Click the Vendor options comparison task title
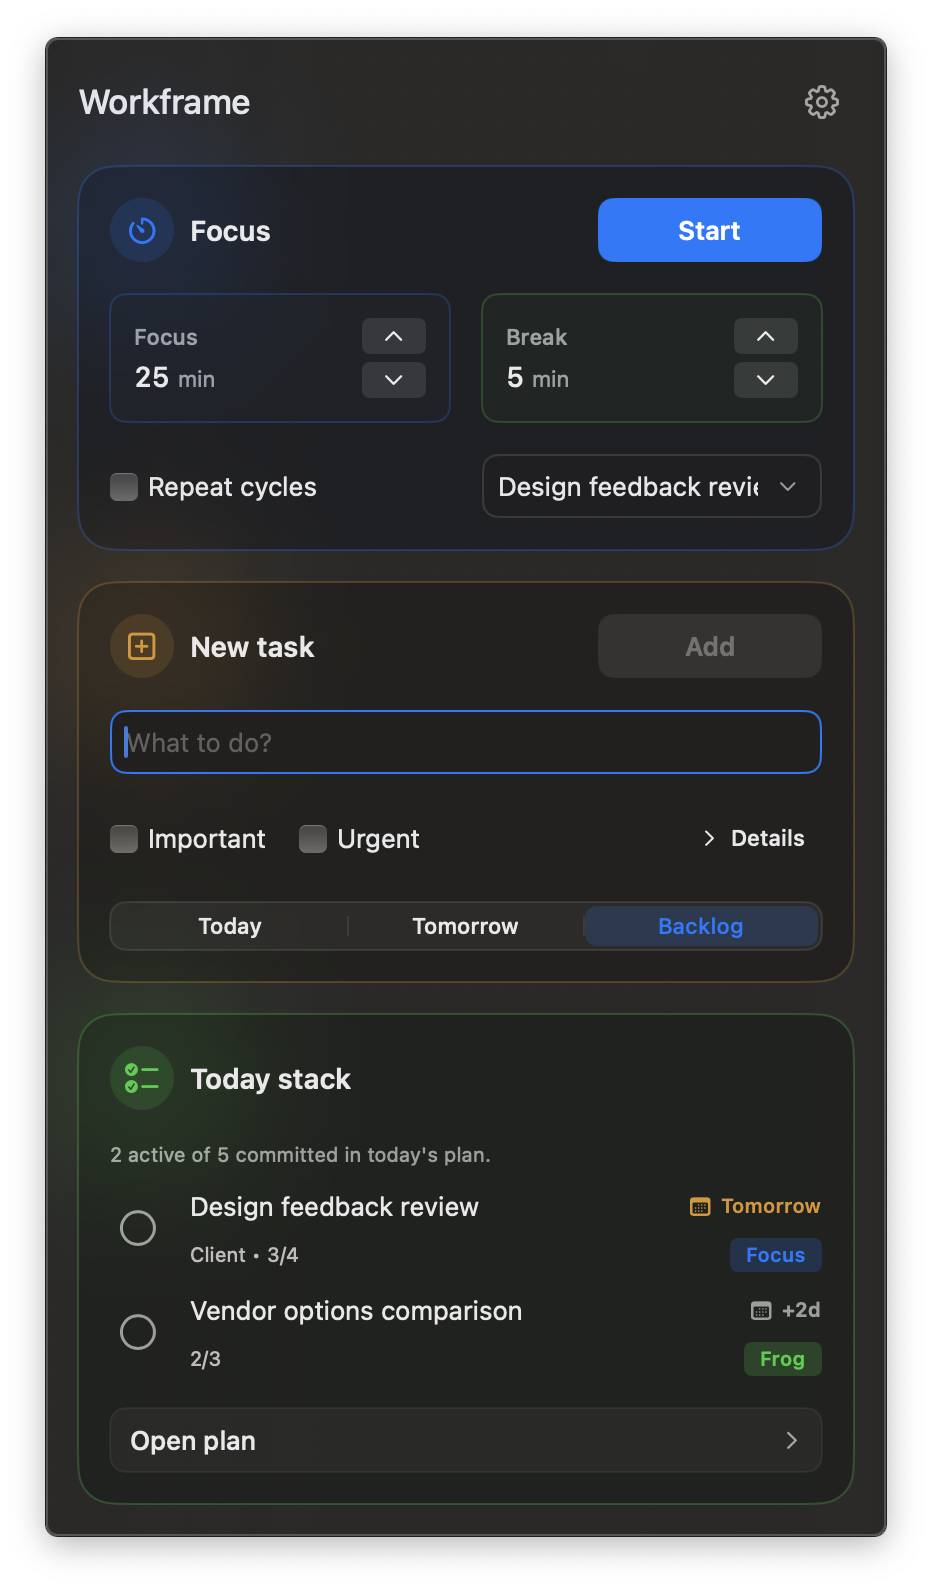Viewport: 932px width, 1590px height. [356, 1311]
